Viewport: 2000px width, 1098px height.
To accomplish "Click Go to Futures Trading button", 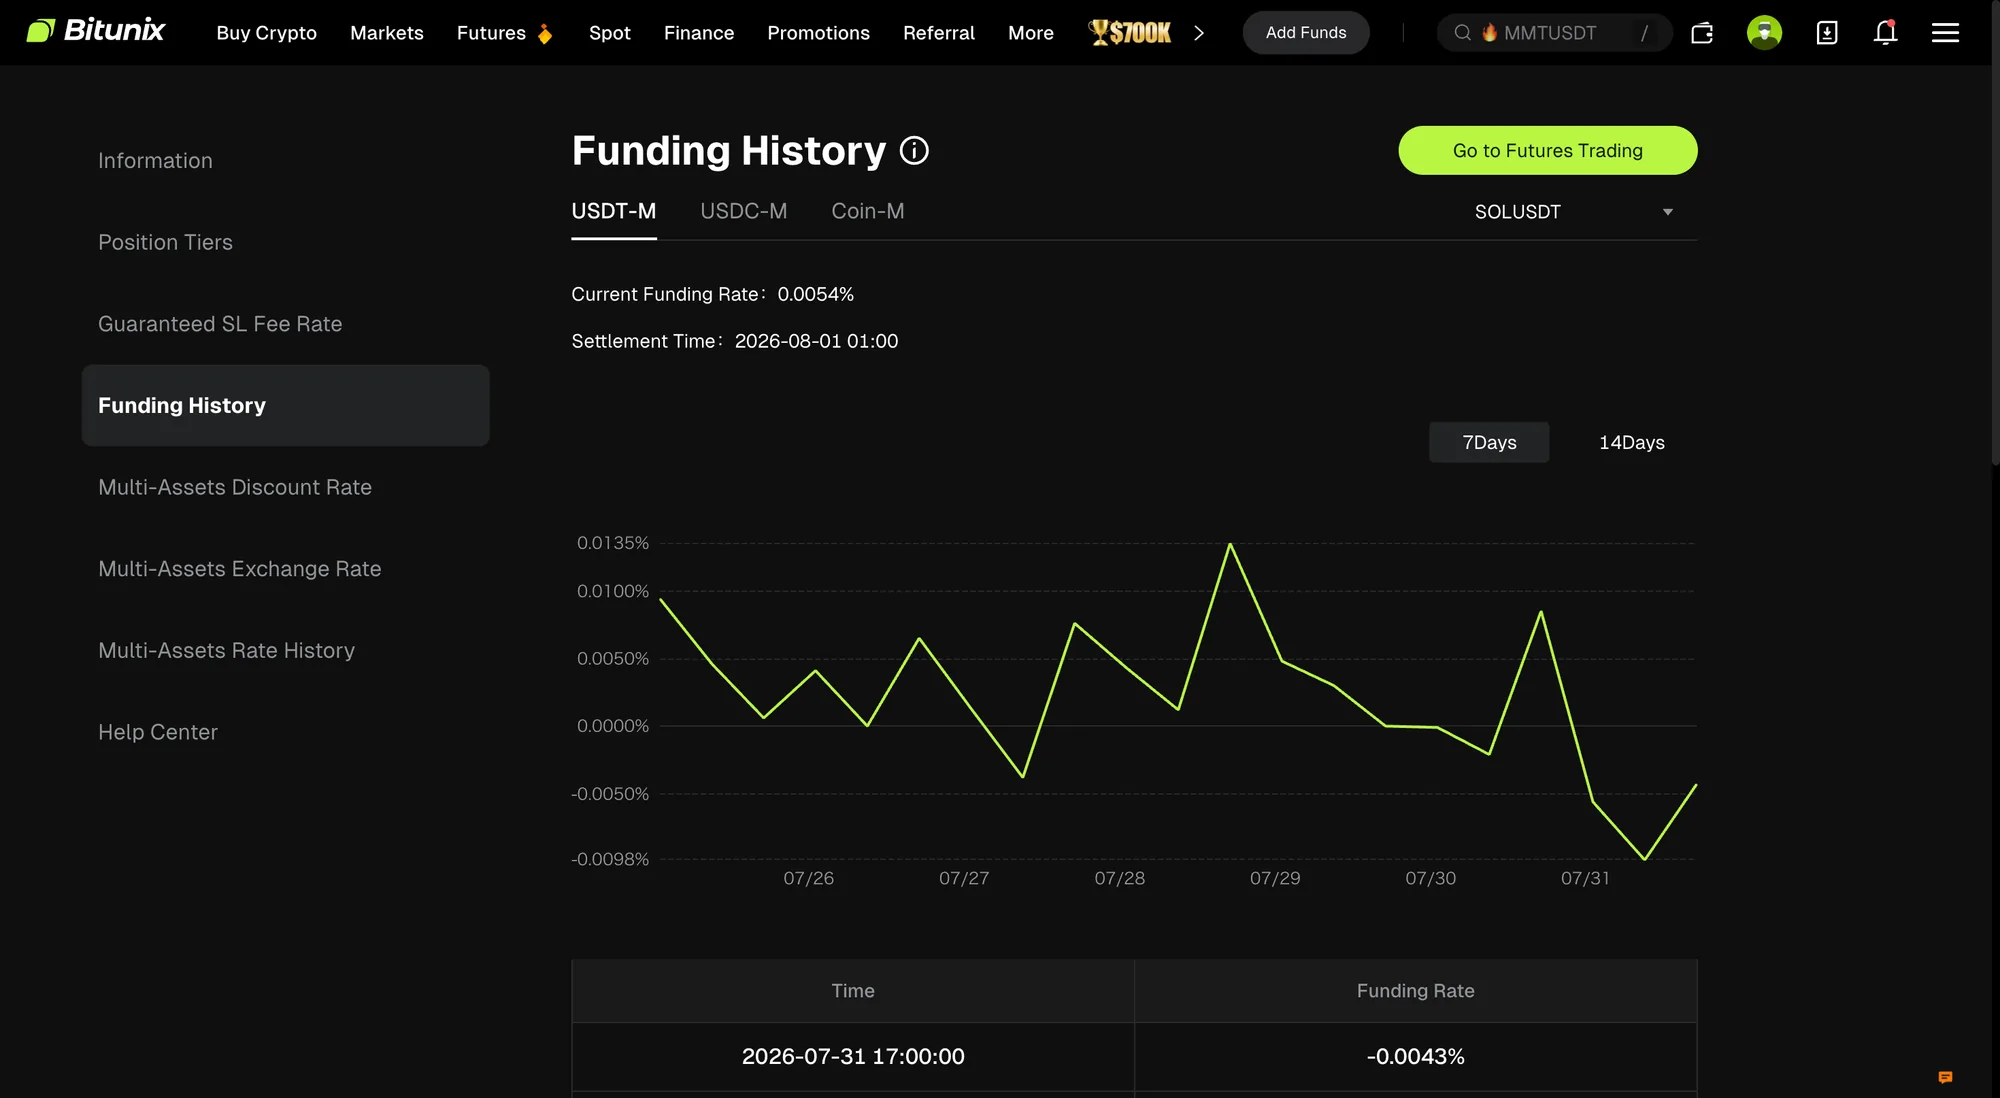I will [1547, 150].
